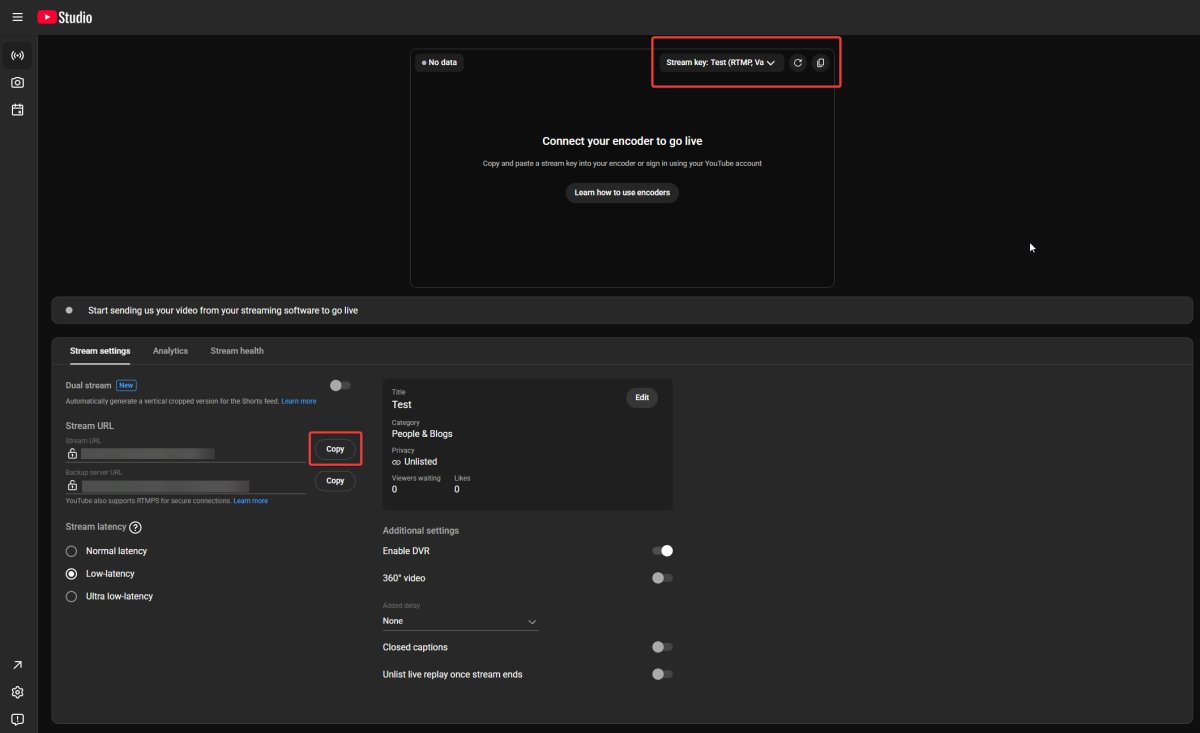The width and height of the screenshot is (1200, 733).
Task: Open Learn more link about Dual stream
Action: pyautogui.click(x=298, y=401)
